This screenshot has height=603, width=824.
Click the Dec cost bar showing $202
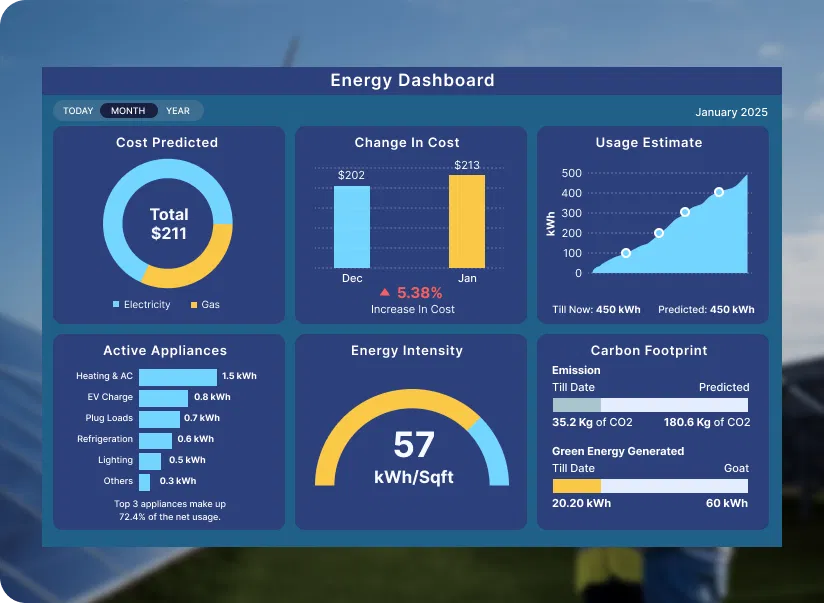click(351, 227)
